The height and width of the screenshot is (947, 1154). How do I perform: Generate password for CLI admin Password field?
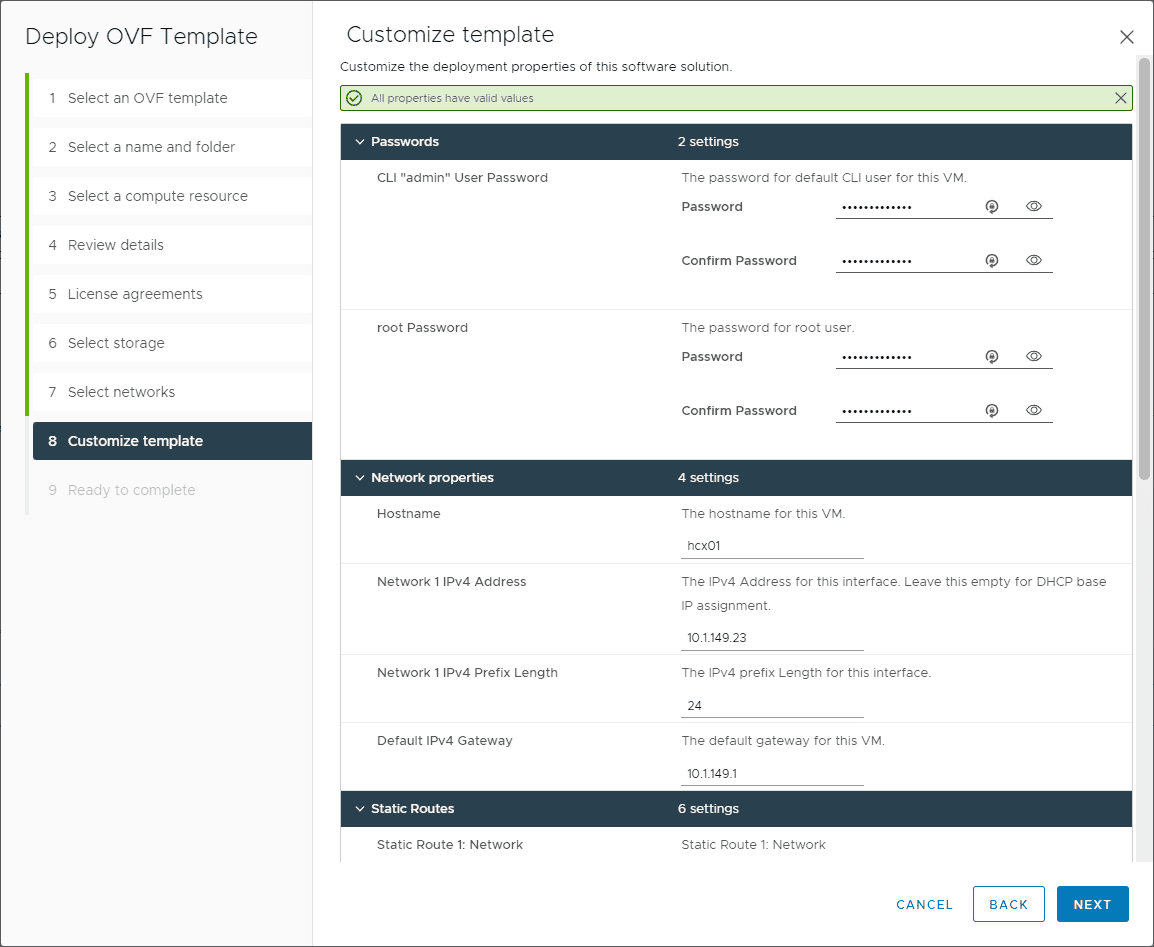coord(991,207)
